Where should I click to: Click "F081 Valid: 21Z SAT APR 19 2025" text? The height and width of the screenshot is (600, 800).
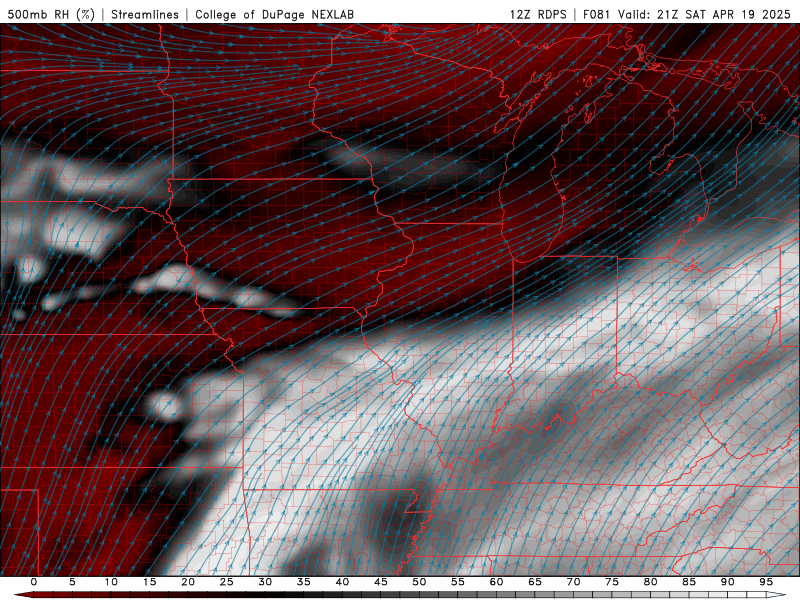click(x=687, y=14)
